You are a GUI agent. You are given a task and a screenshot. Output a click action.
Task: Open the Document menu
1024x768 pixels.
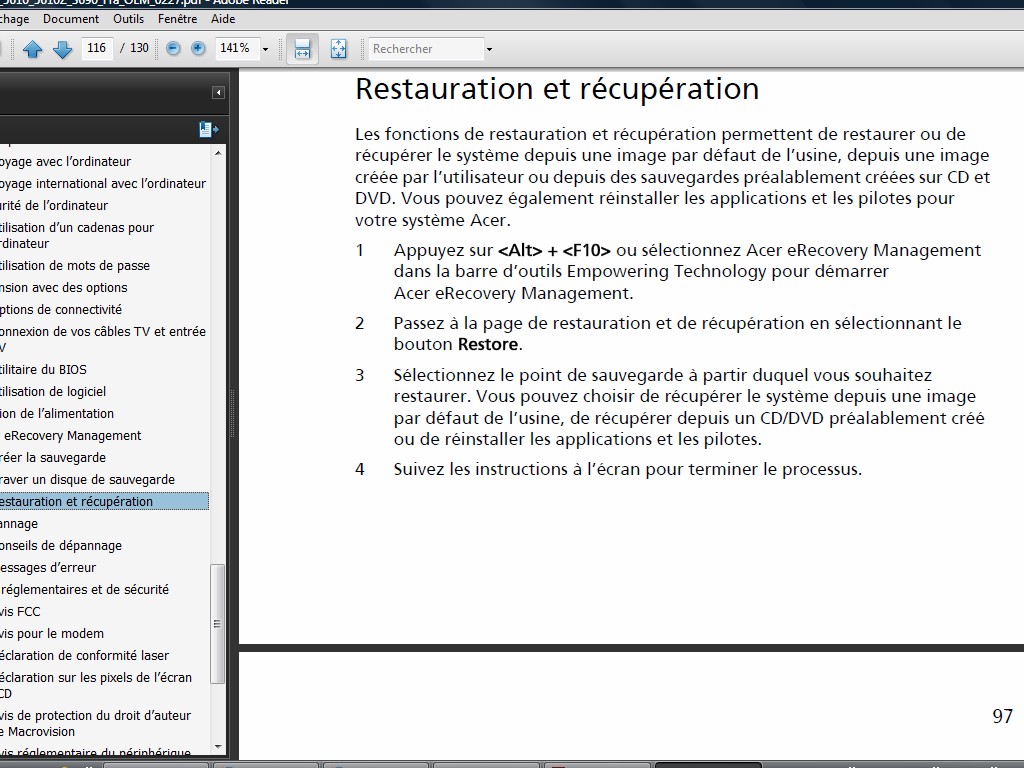point(71,19)
